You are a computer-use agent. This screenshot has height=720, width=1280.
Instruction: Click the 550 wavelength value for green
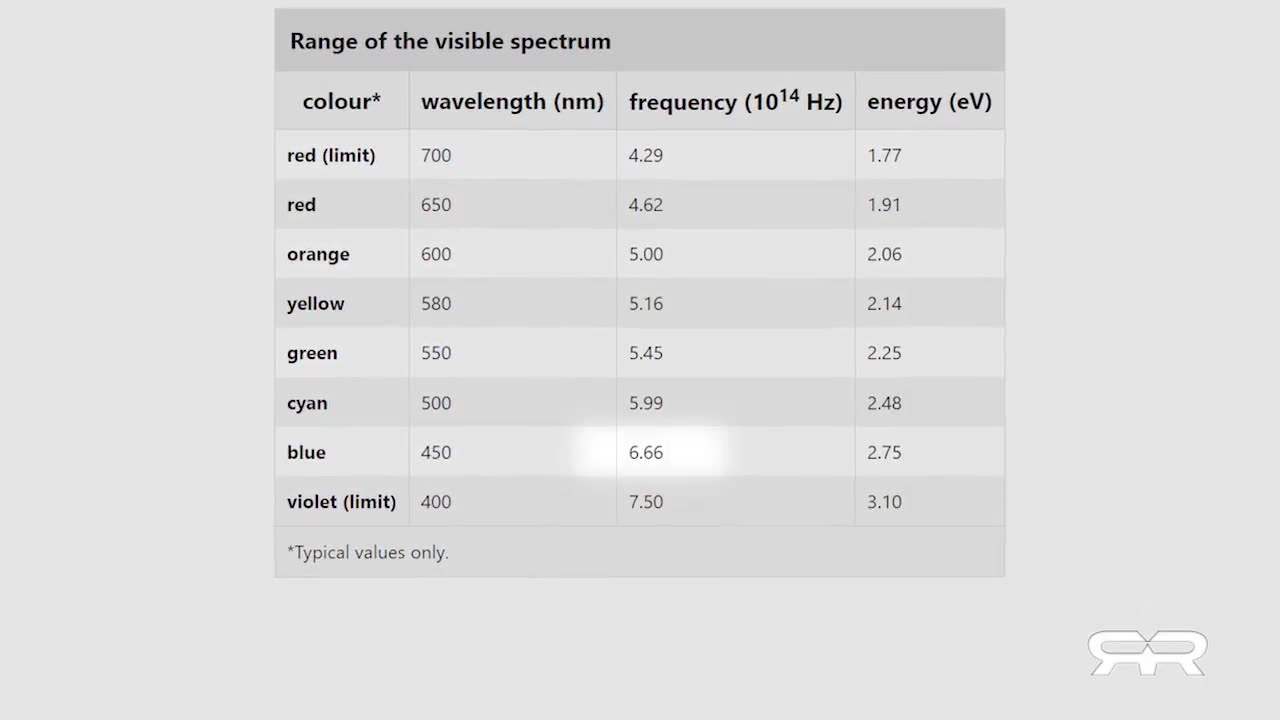pos(436,353)
